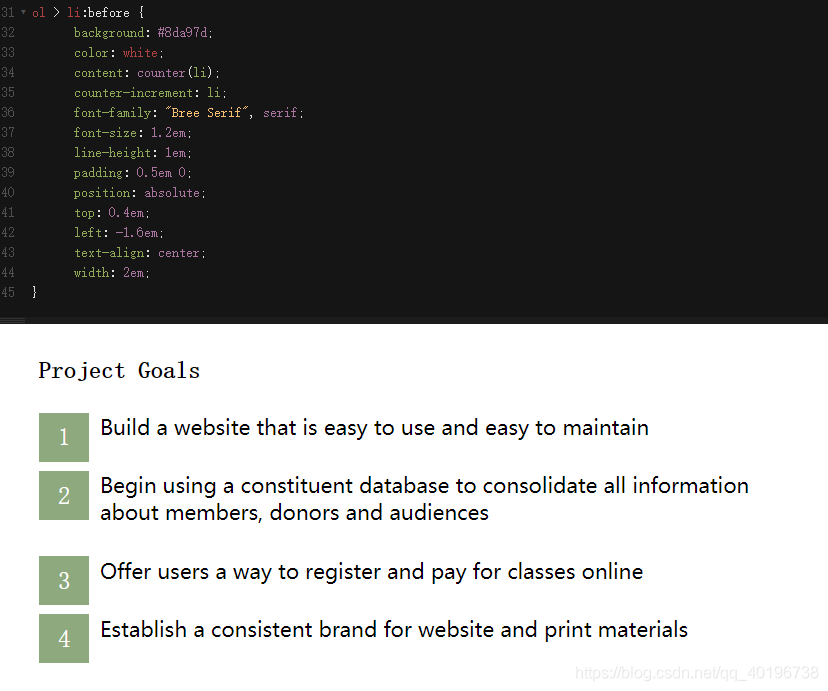Click the green number 4 box

(64, 639)
